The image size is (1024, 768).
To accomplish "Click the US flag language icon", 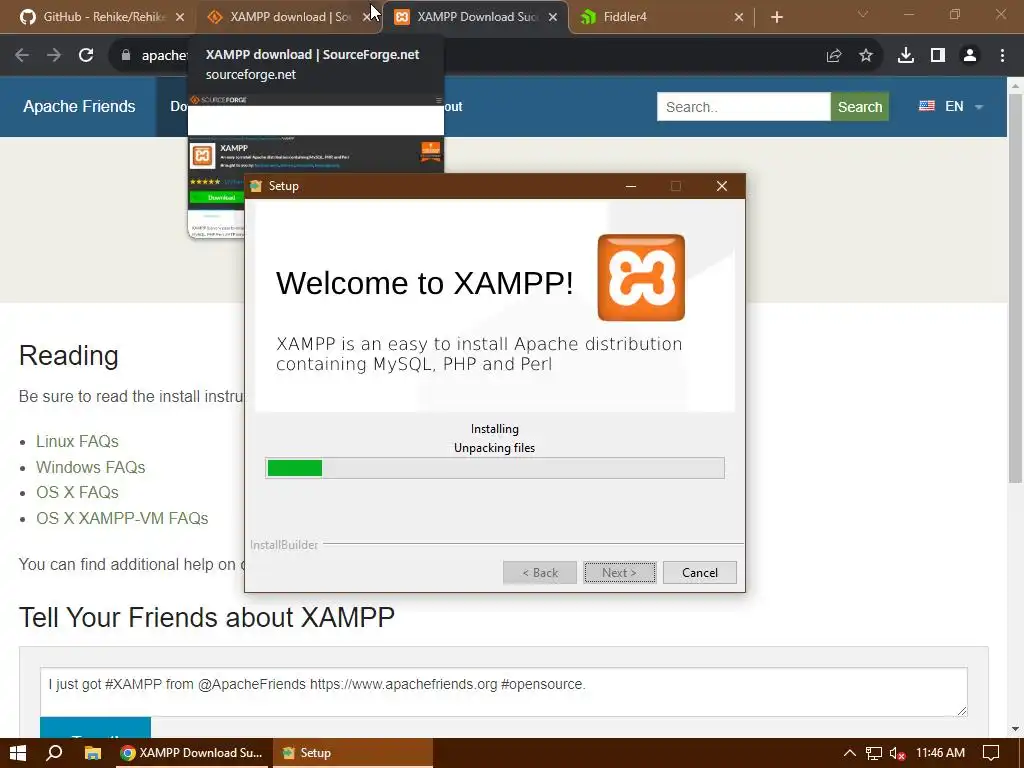I will (x=927, y=106).
